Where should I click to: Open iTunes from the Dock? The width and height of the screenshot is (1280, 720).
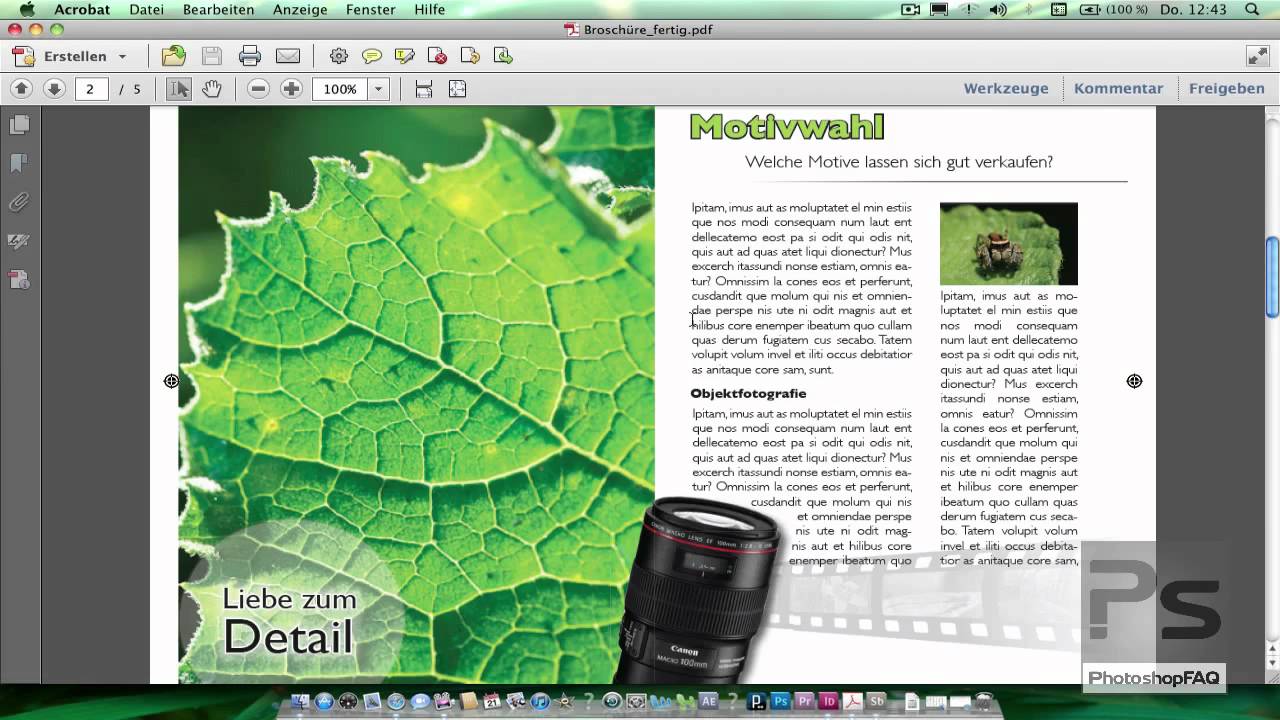pos(540,702)
